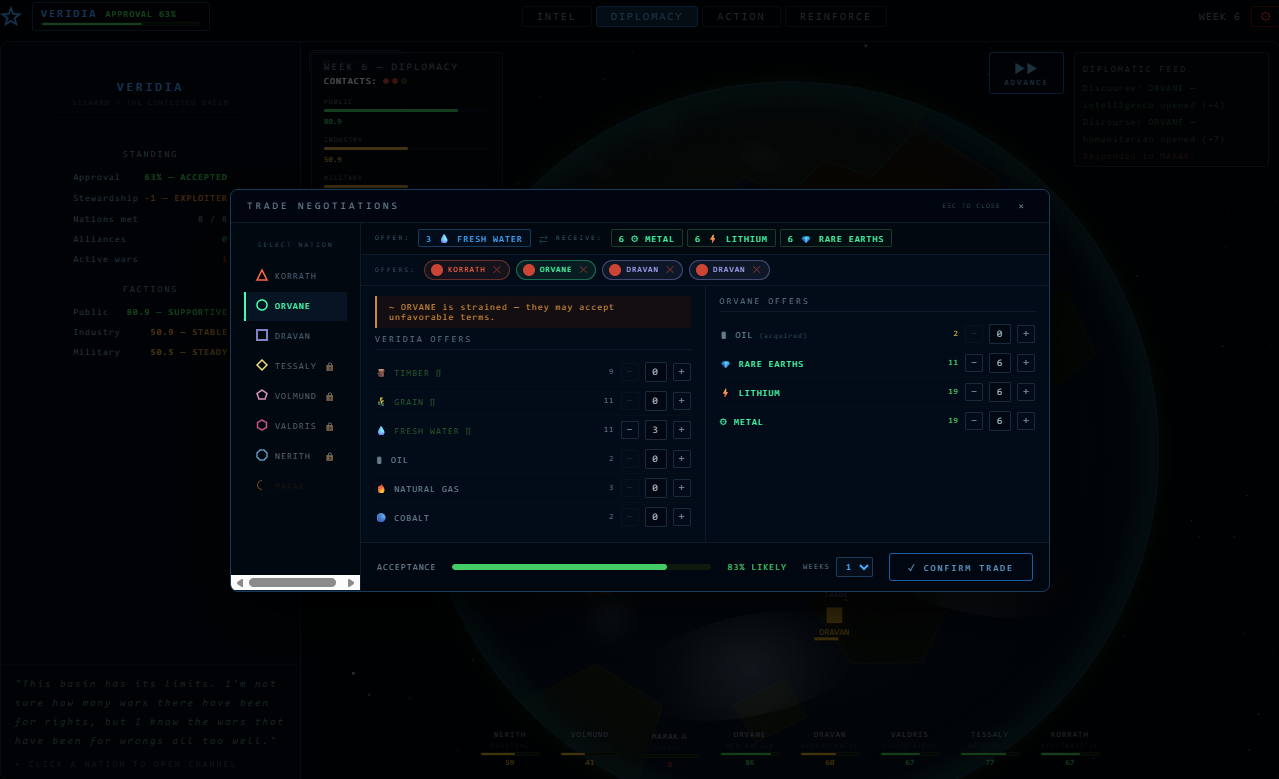Click the Lithium bolt icon in Orvane offers

coord(726,393)
